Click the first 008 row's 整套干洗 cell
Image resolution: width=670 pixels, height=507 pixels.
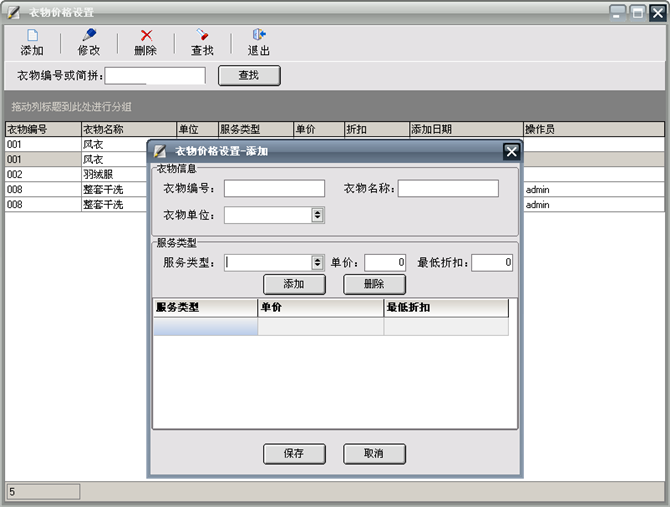click(x=114, y=189)
